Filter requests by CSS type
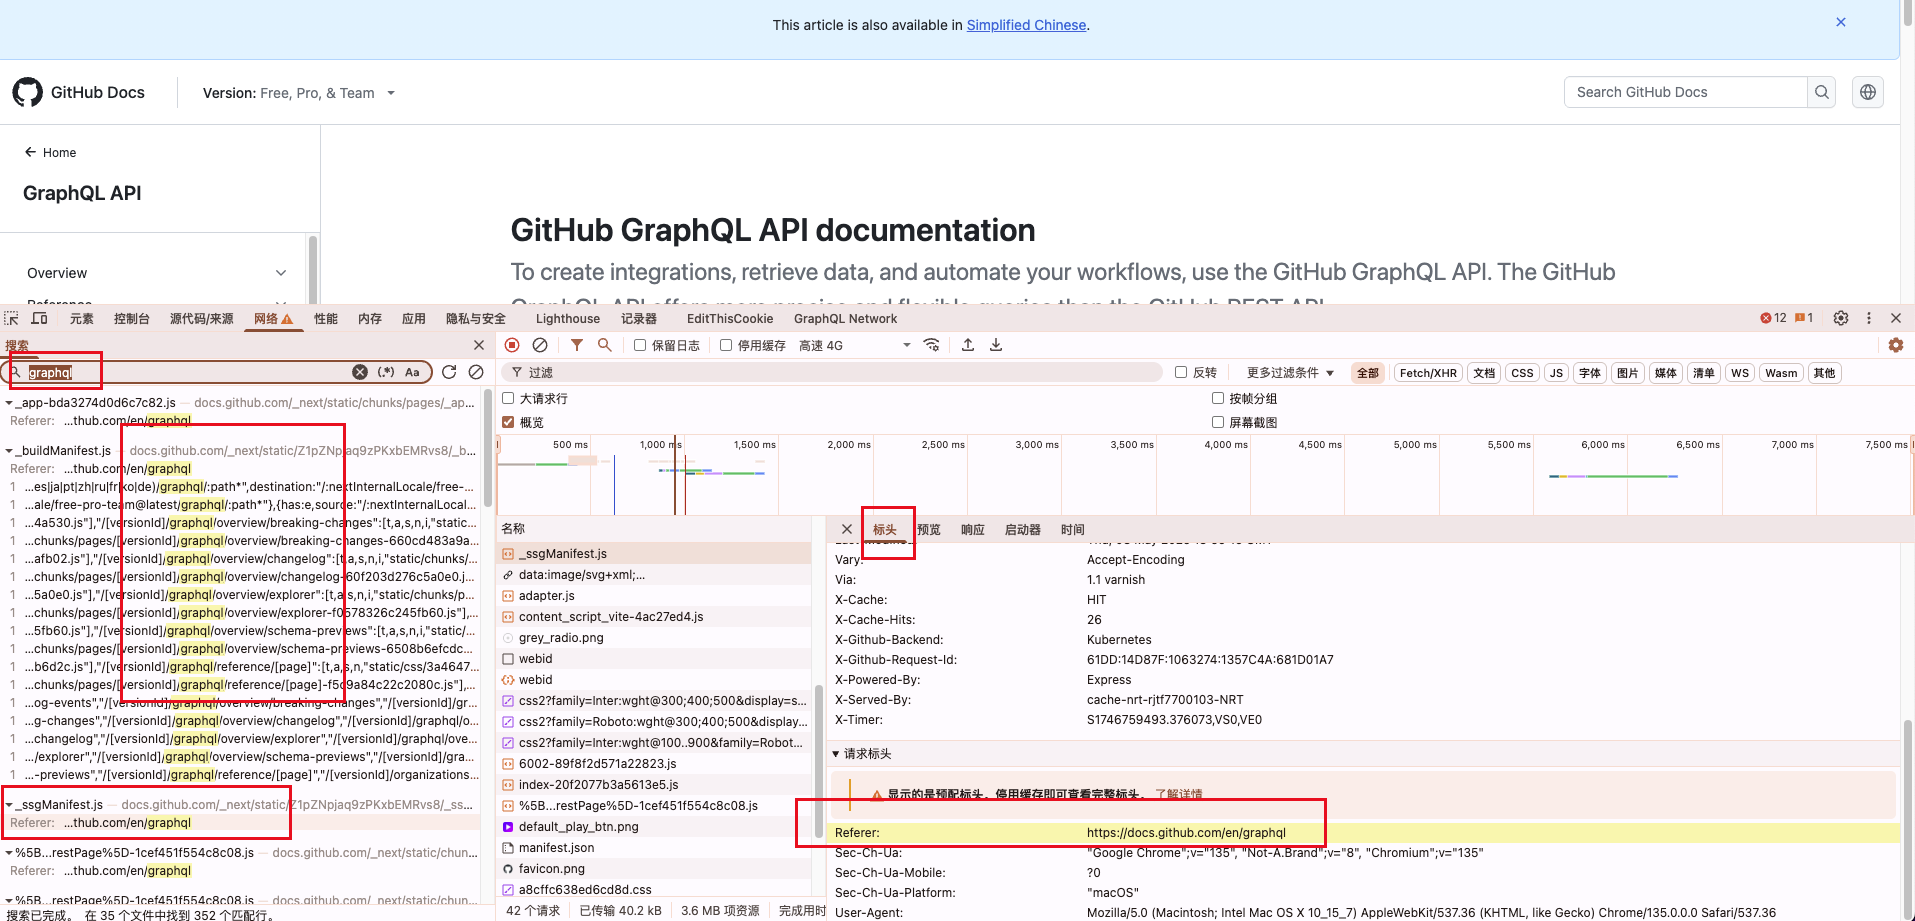This screenshot has width=1915, height=921. click(1522, 373)
